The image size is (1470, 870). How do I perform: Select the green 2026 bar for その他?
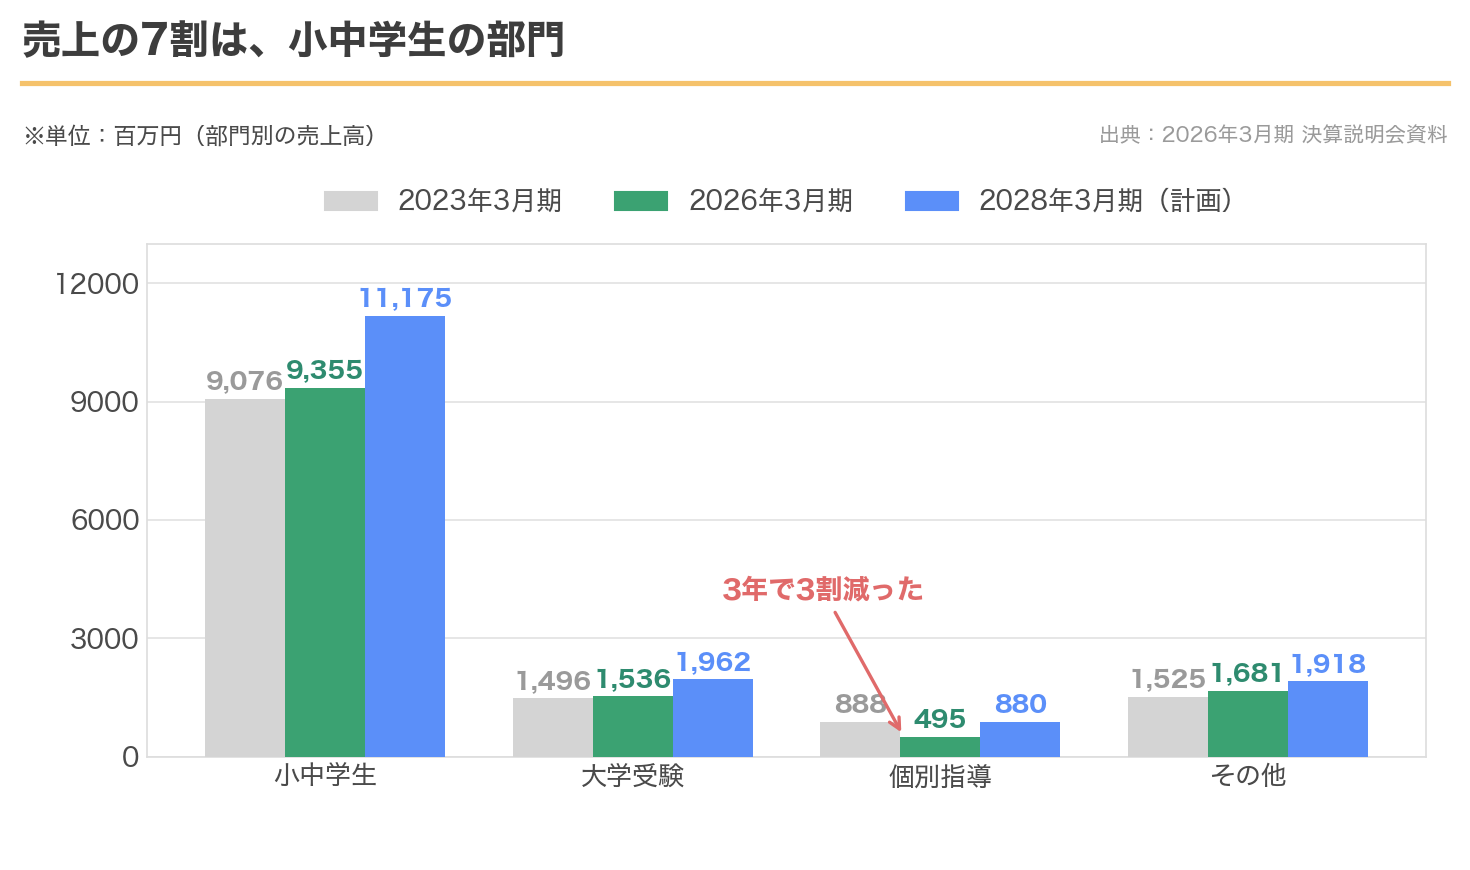coord(1248,724)
